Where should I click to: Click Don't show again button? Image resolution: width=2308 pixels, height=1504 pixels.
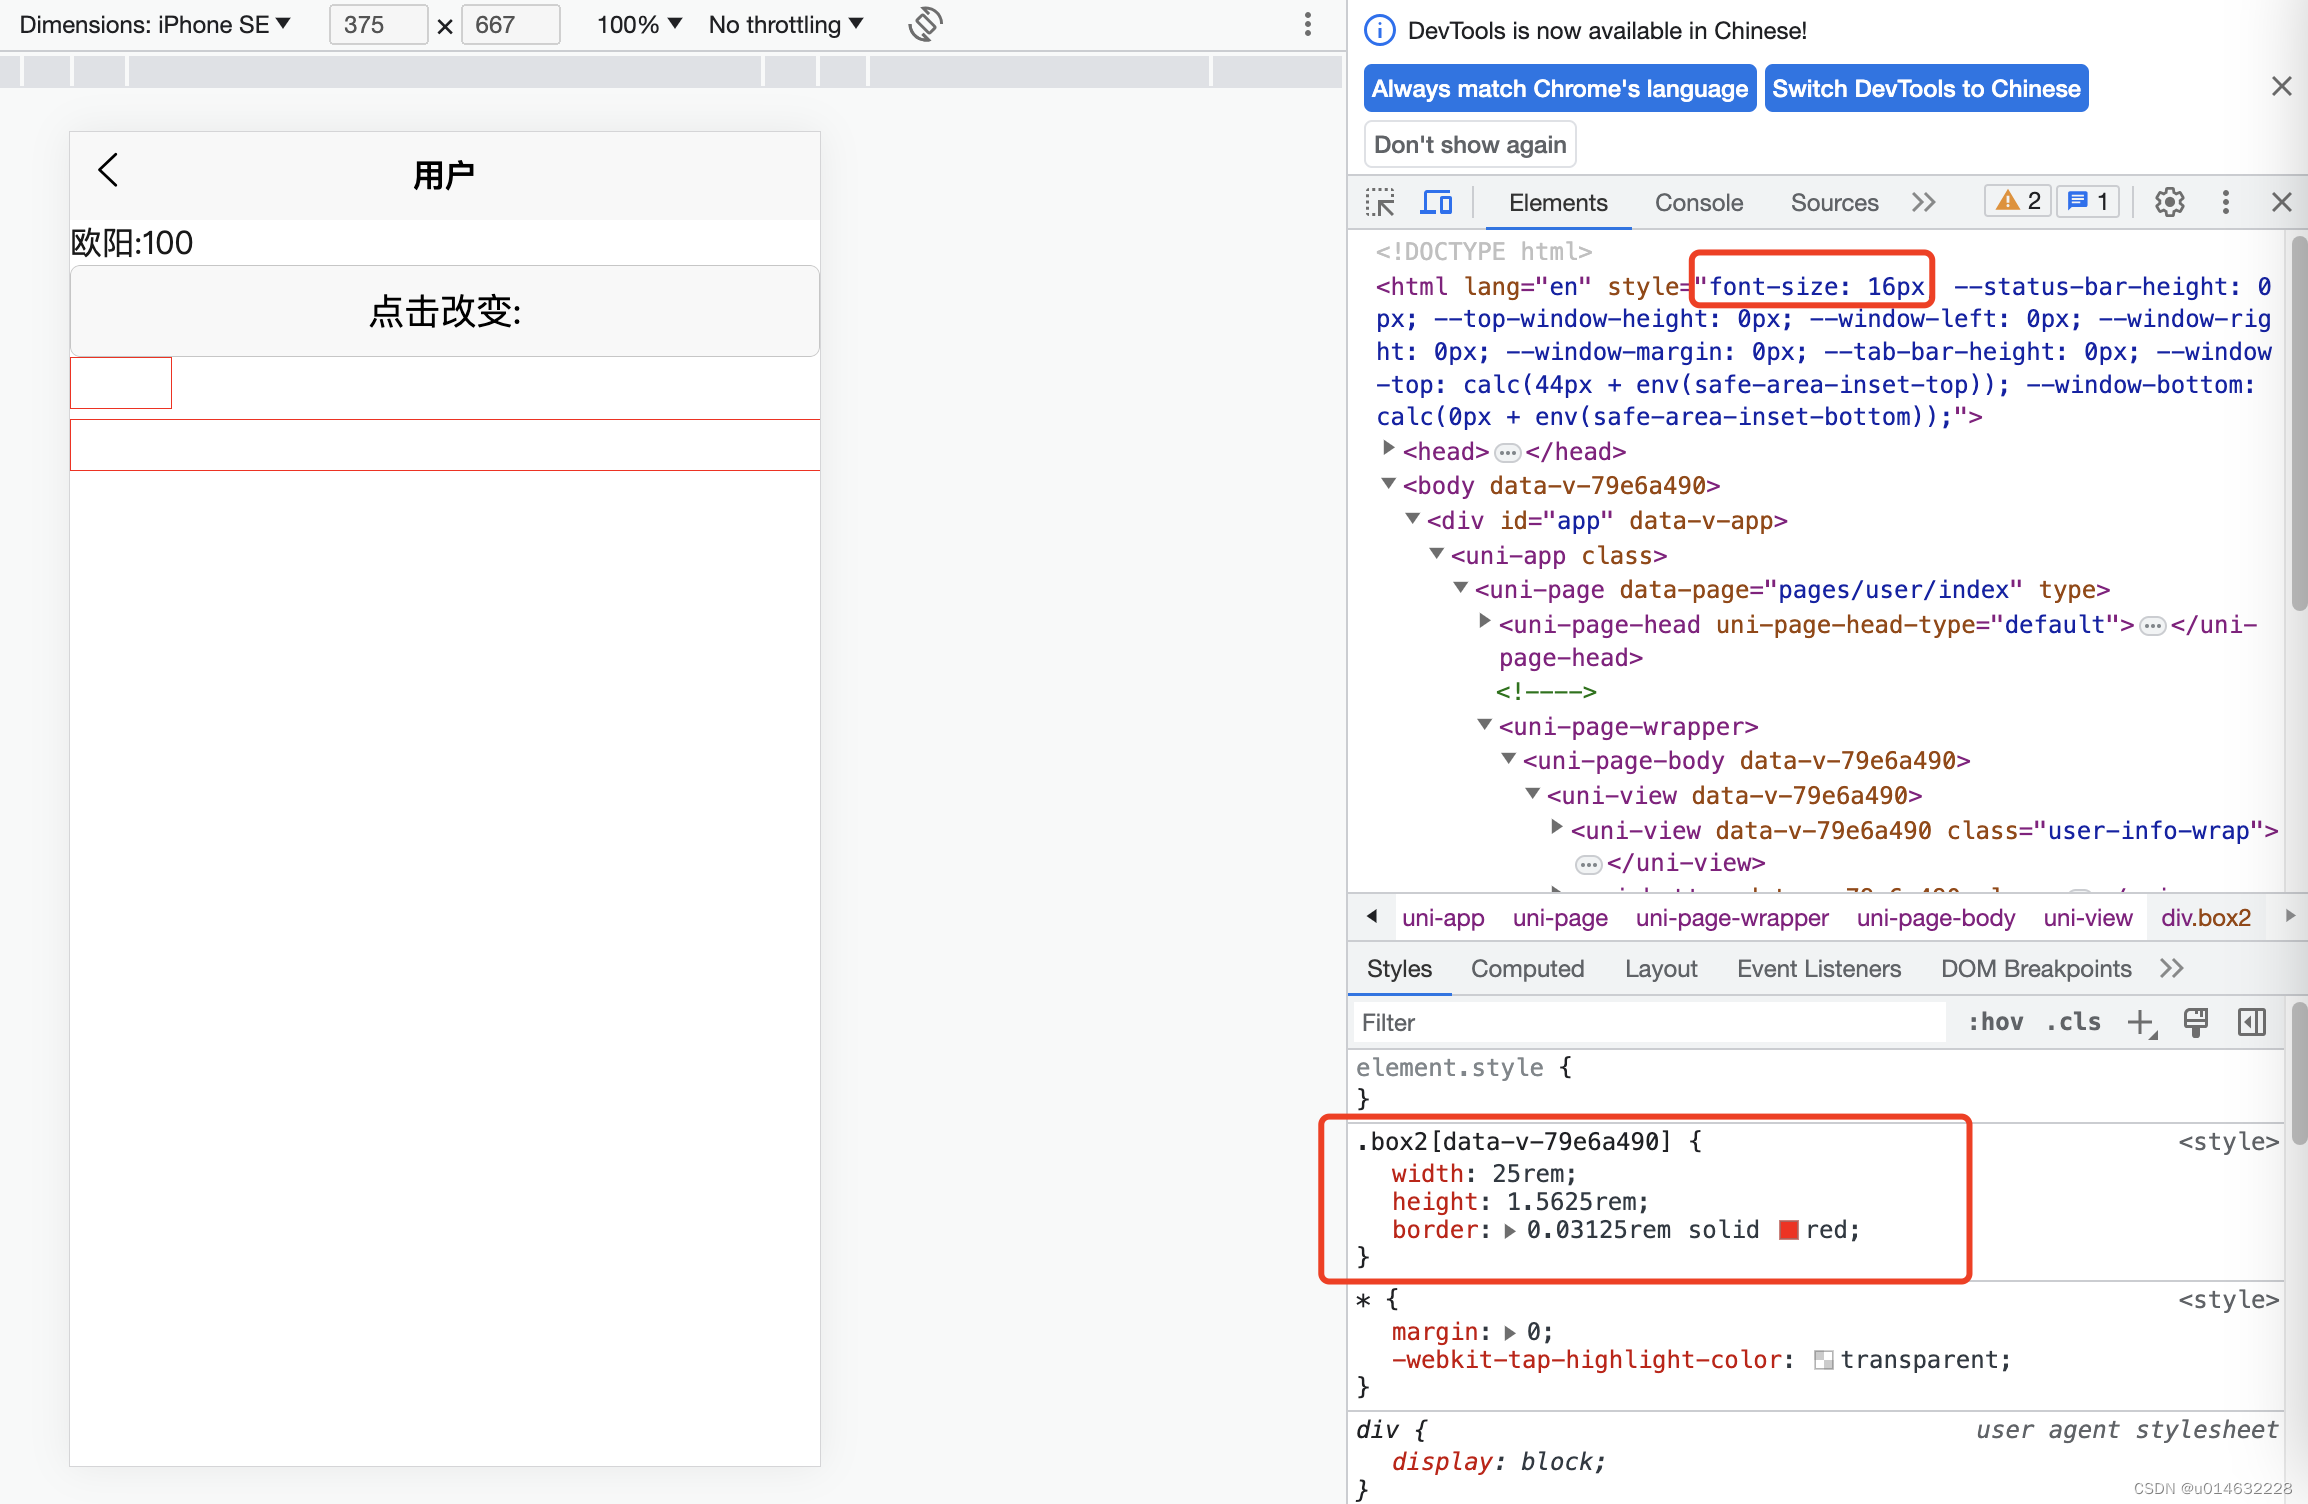point(1470,145)
